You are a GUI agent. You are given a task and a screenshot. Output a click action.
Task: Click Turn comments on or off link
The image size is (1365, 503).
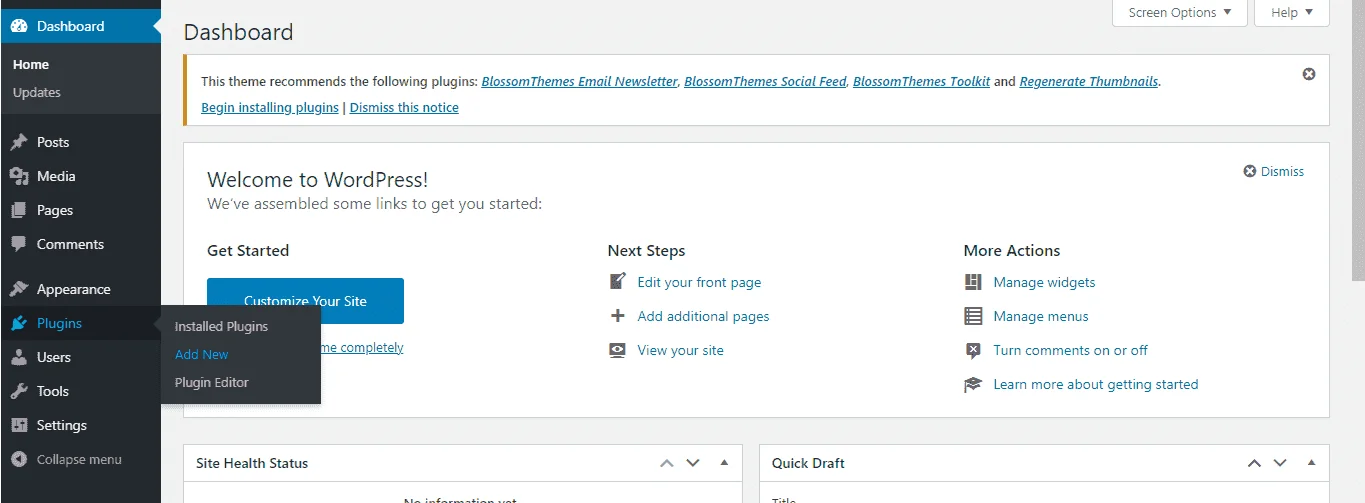[1071, 350]
